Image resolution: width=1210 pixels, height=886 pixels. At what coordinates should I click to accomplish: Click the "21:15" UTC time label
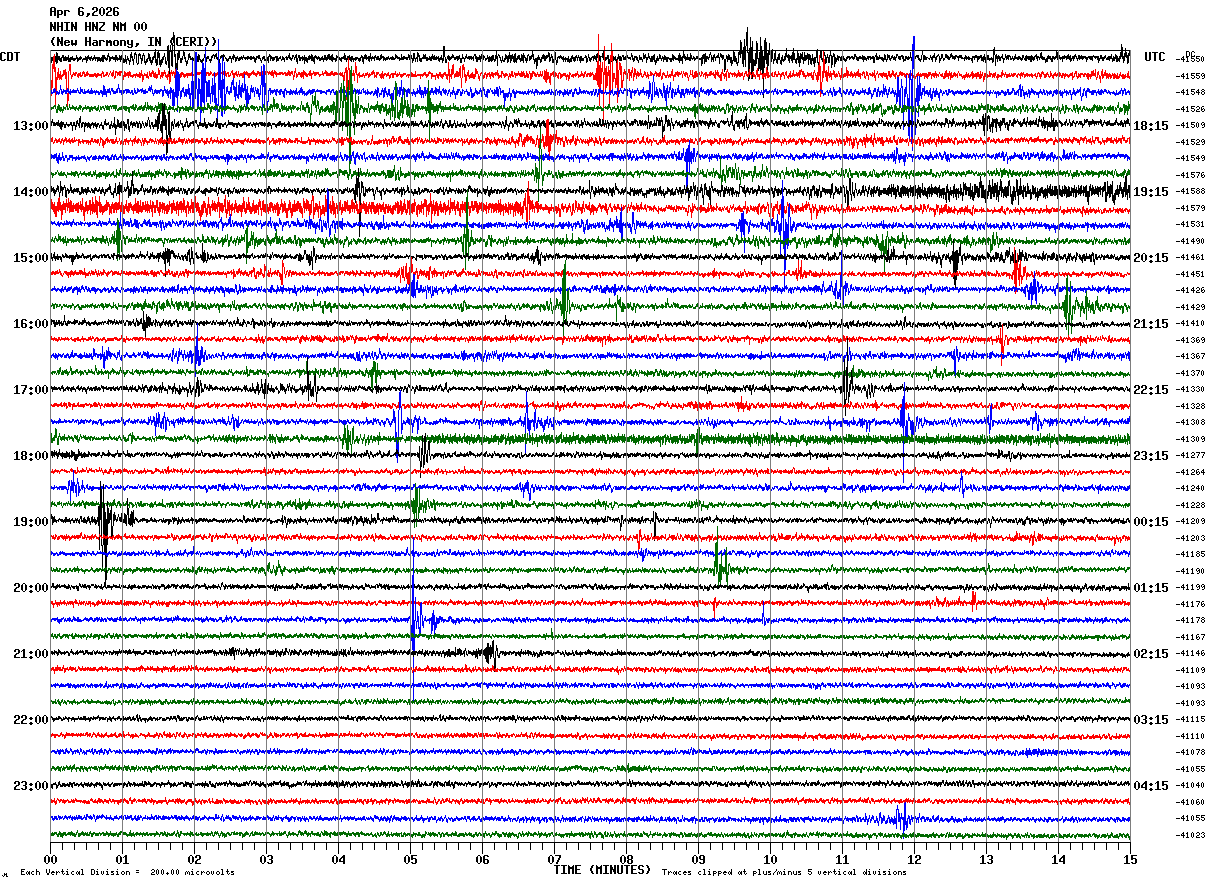tap(1151, 324)
